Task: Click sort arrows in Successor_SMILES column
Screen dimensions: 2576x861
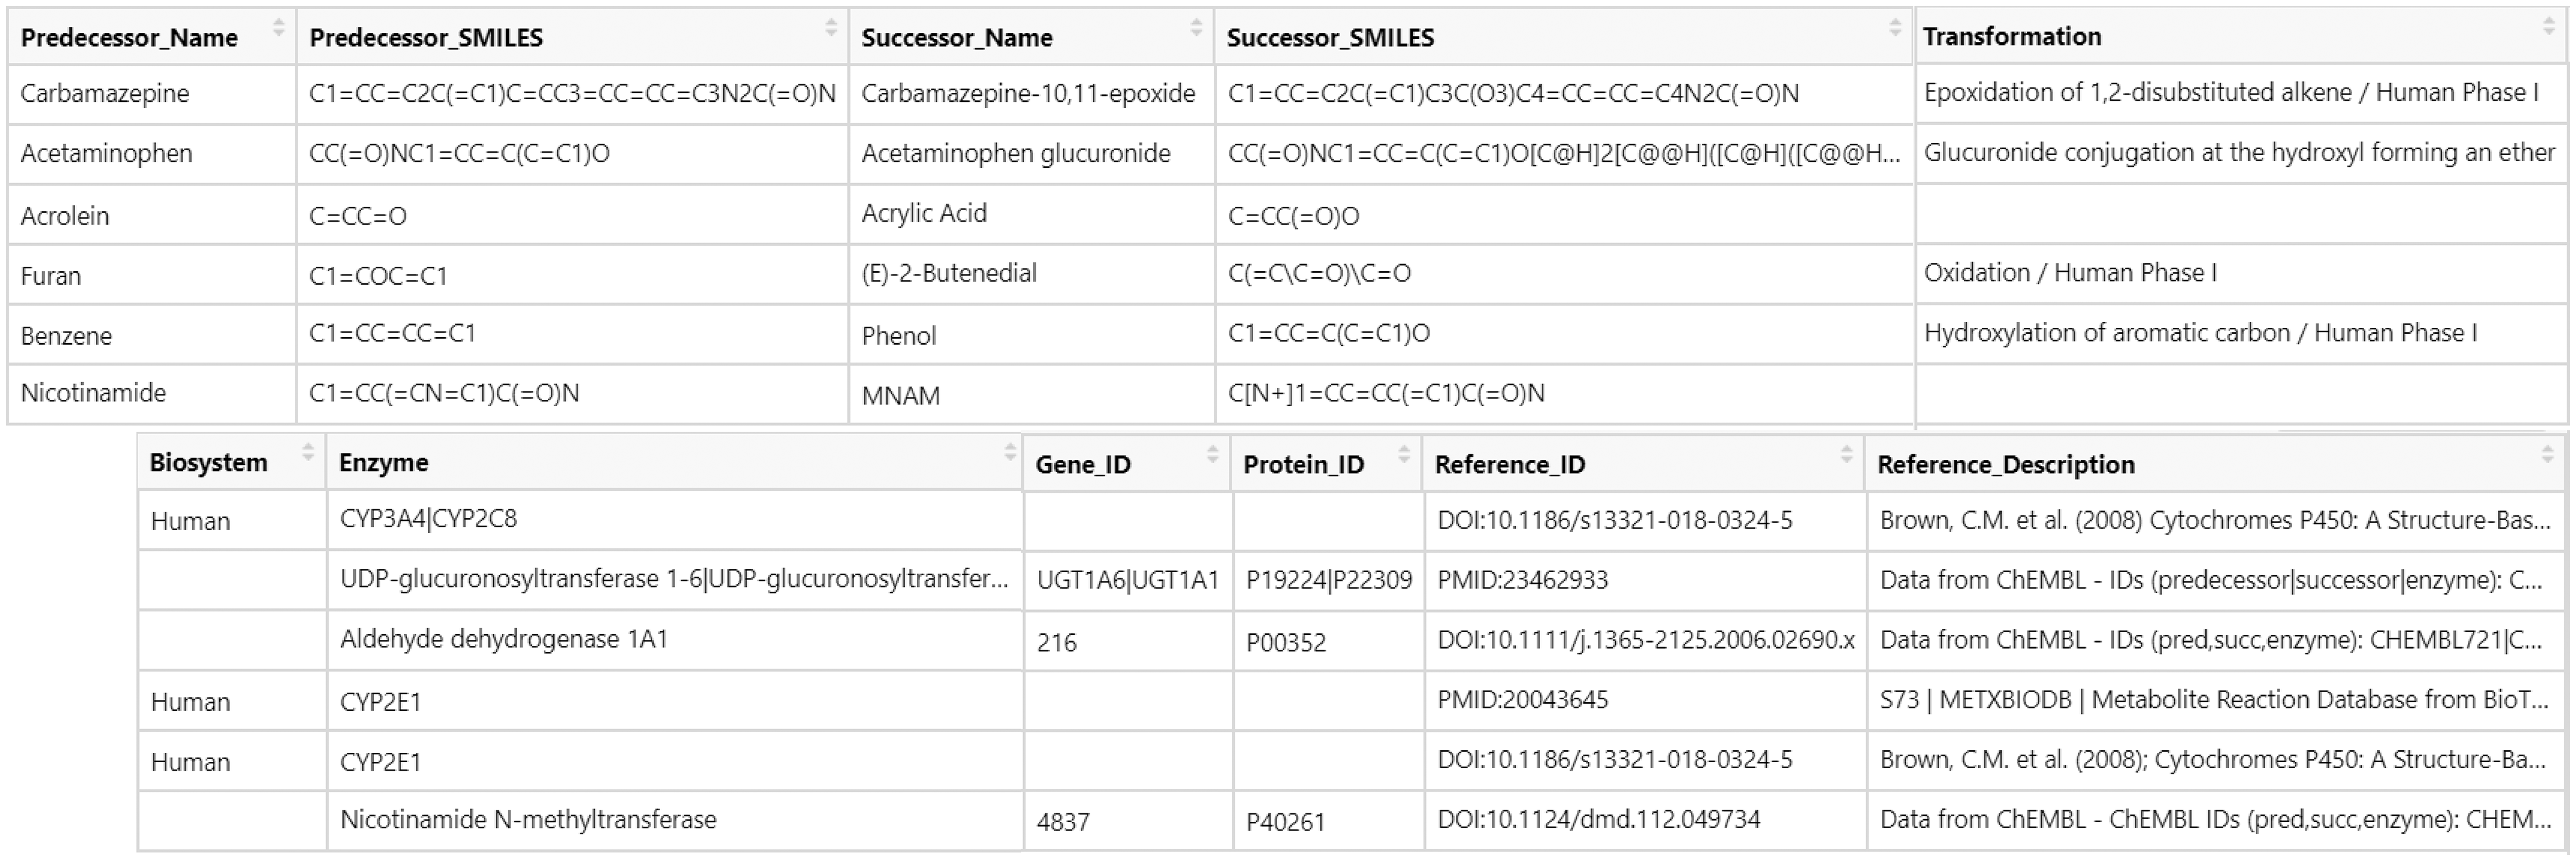Action: tap(1894, 28)
